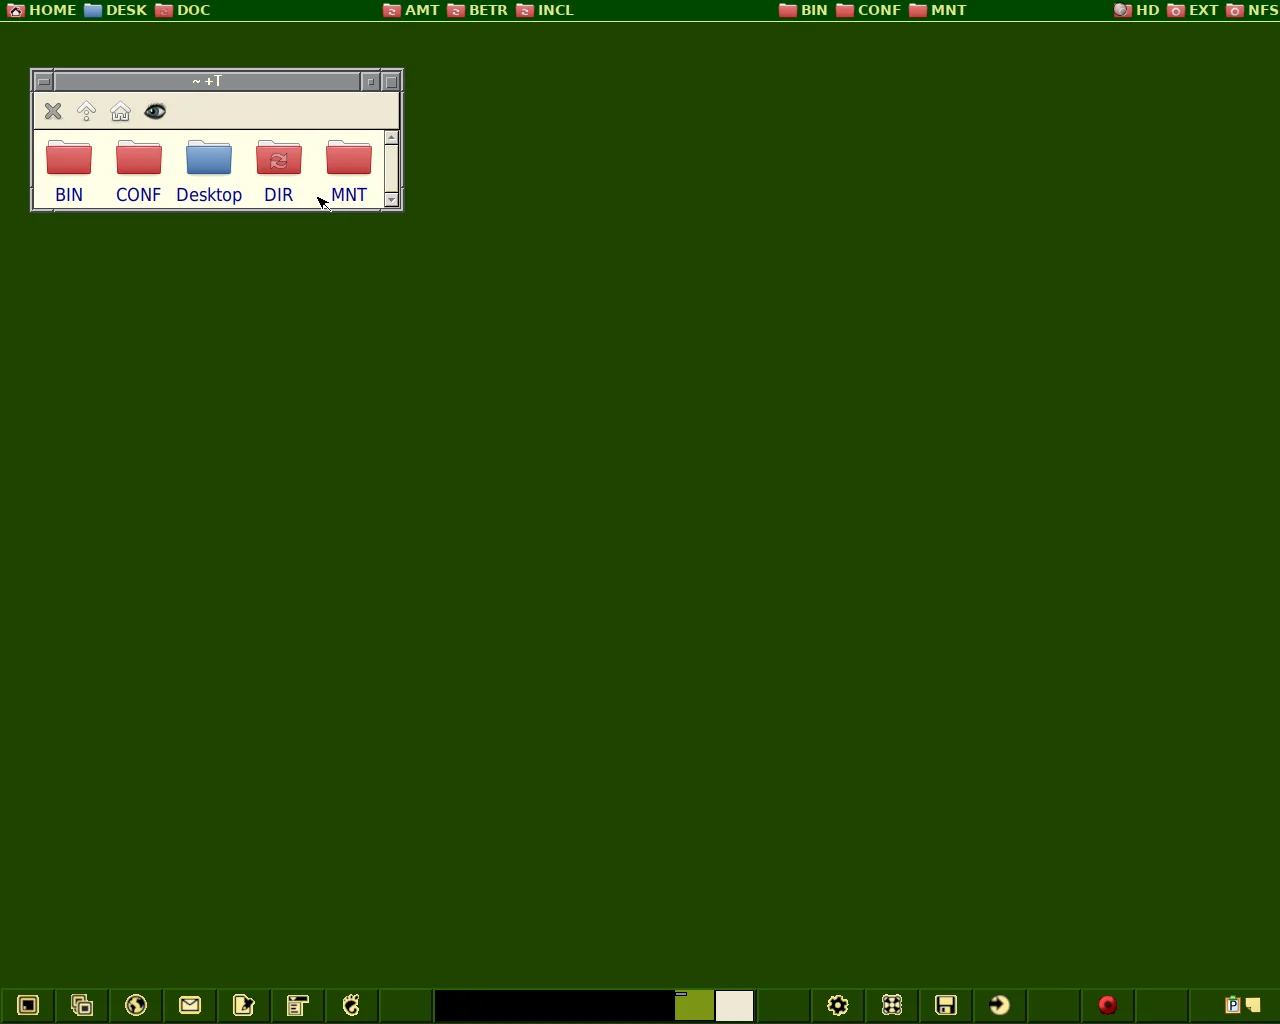The width and height of the screenshot is (1280, 1024).
Task: Open clipboard tray icon in bottom panel
Action: click(x=1233, y=1005)
